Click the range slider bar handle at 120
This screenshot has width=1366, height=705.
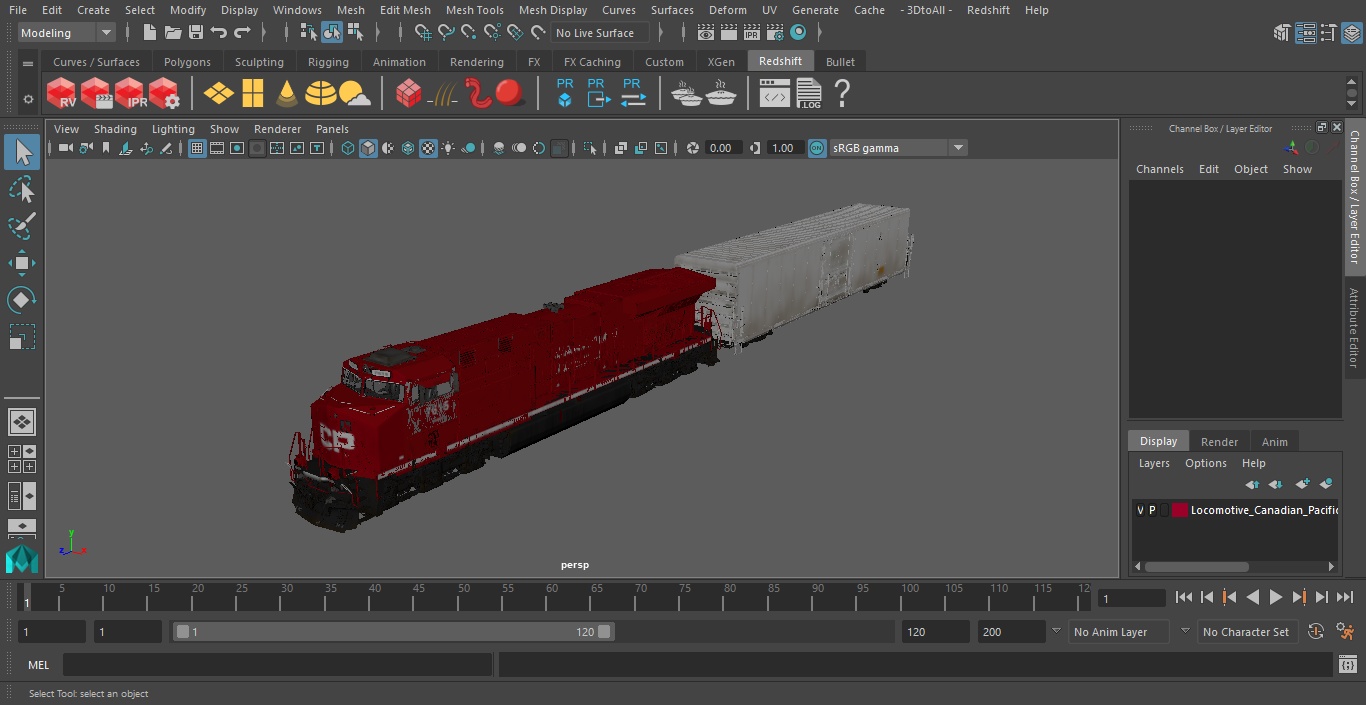(604, 632)
